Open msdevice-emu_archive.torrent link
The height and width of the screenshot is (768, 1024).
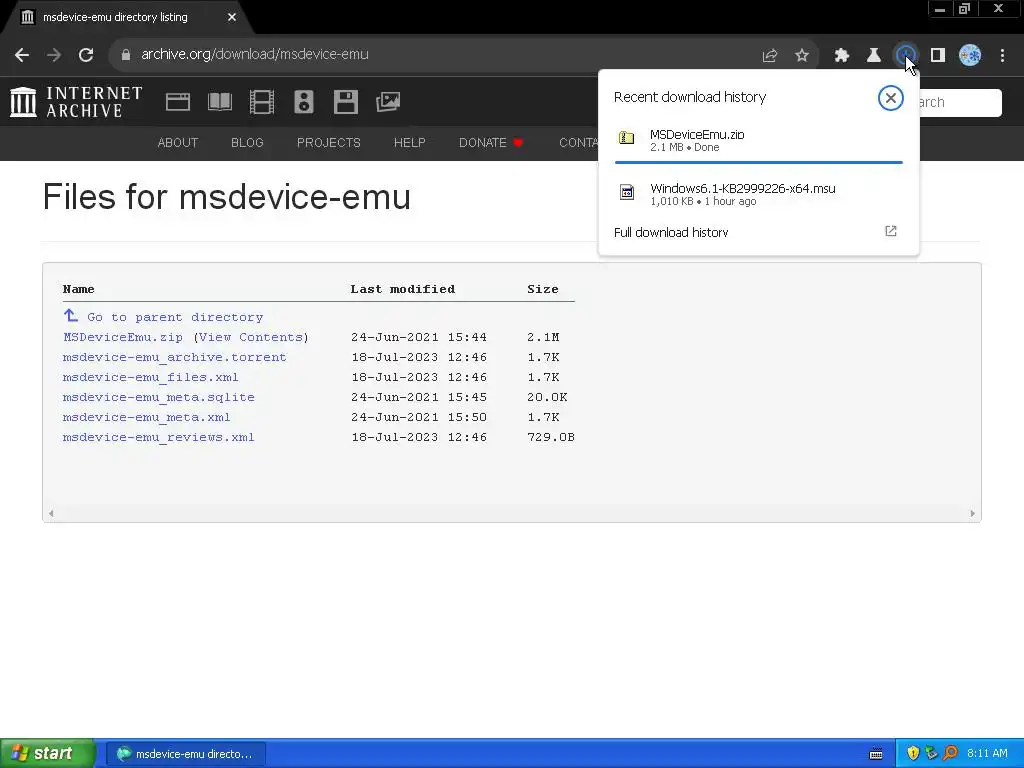tap(174, 357)
